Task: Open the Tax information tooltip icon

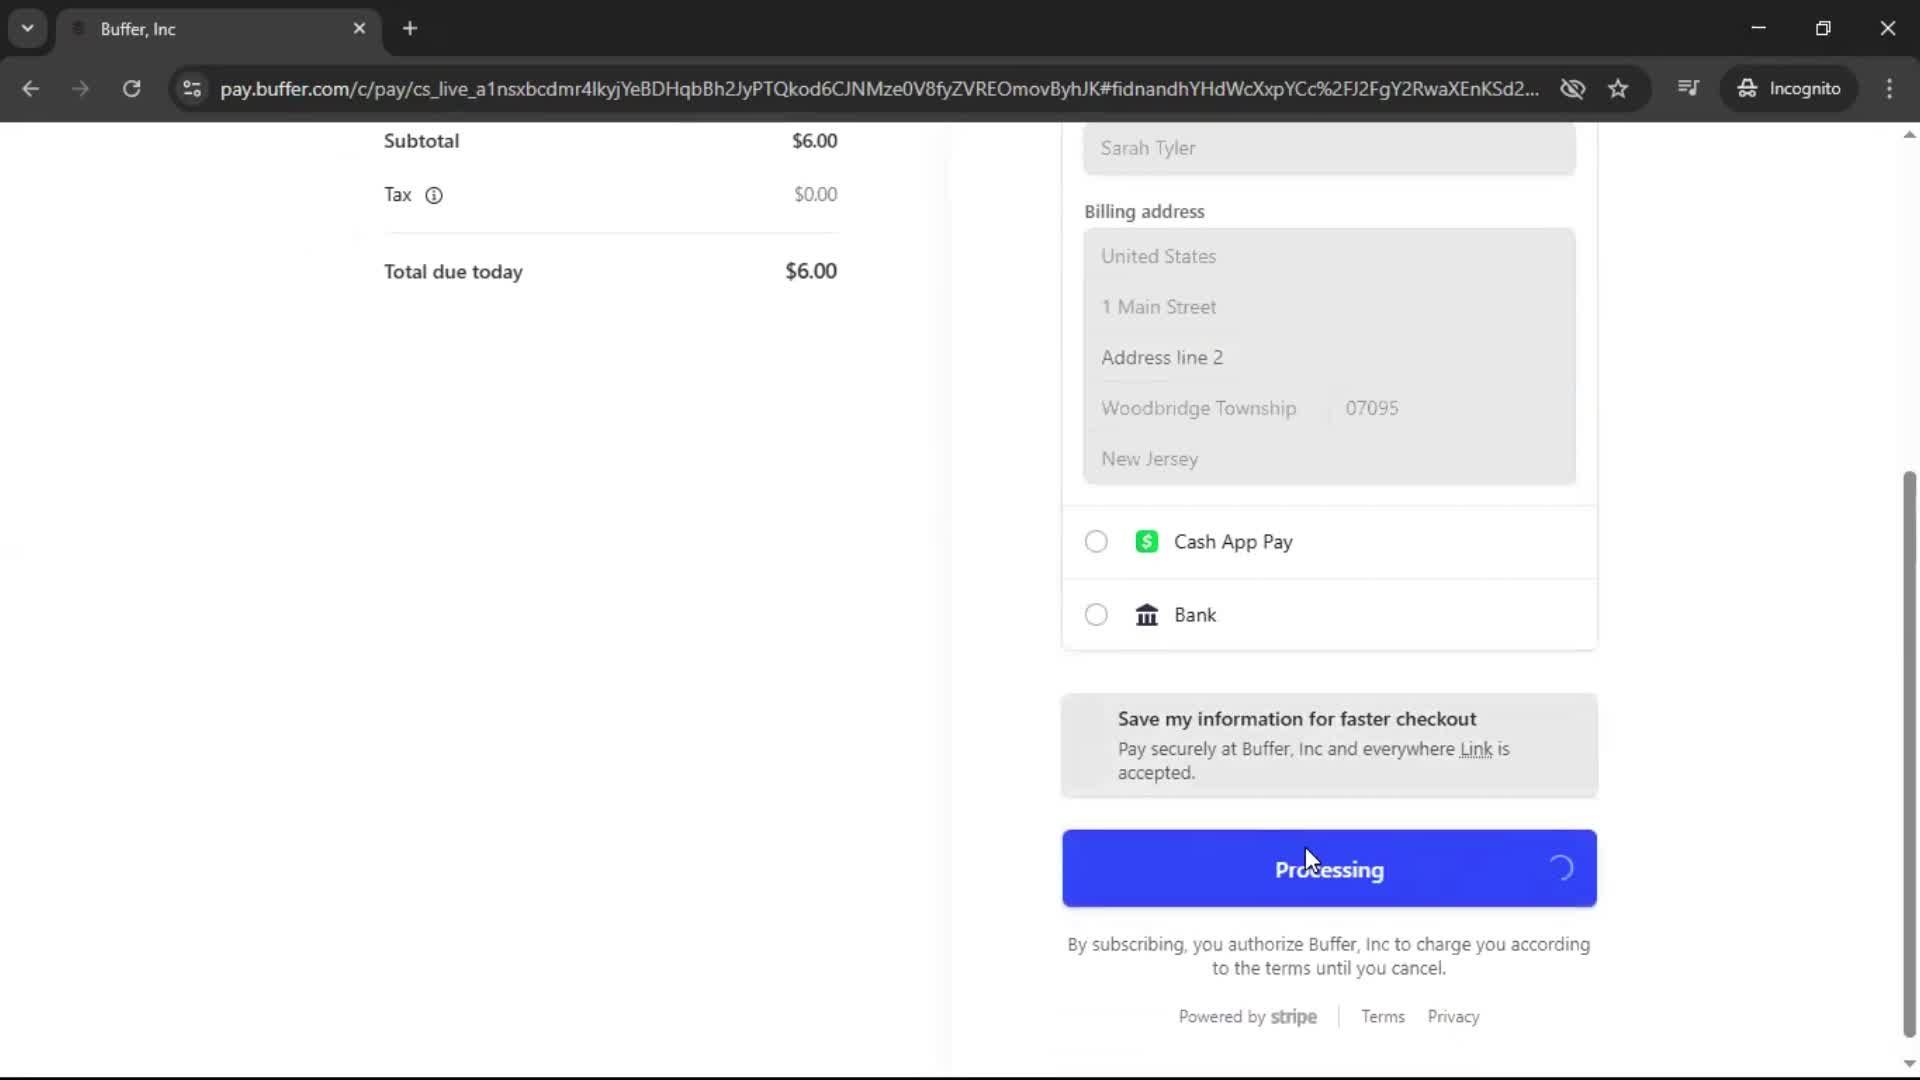Action: pos(434,195)
